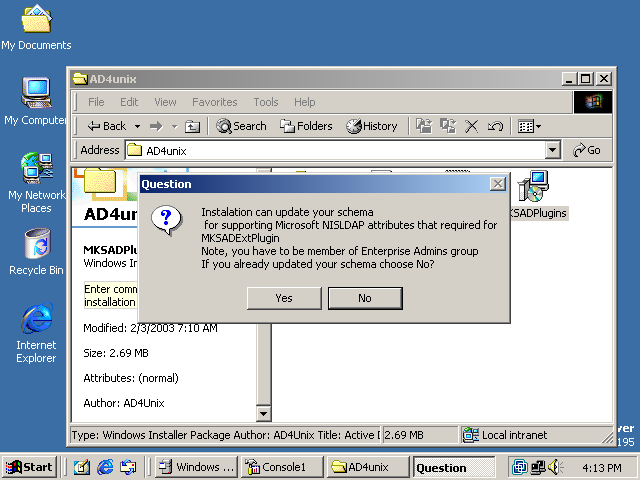The image size is (640, 480).
Task: Open the Favorites menu in AD4unix window
Action: pos(215,102)
